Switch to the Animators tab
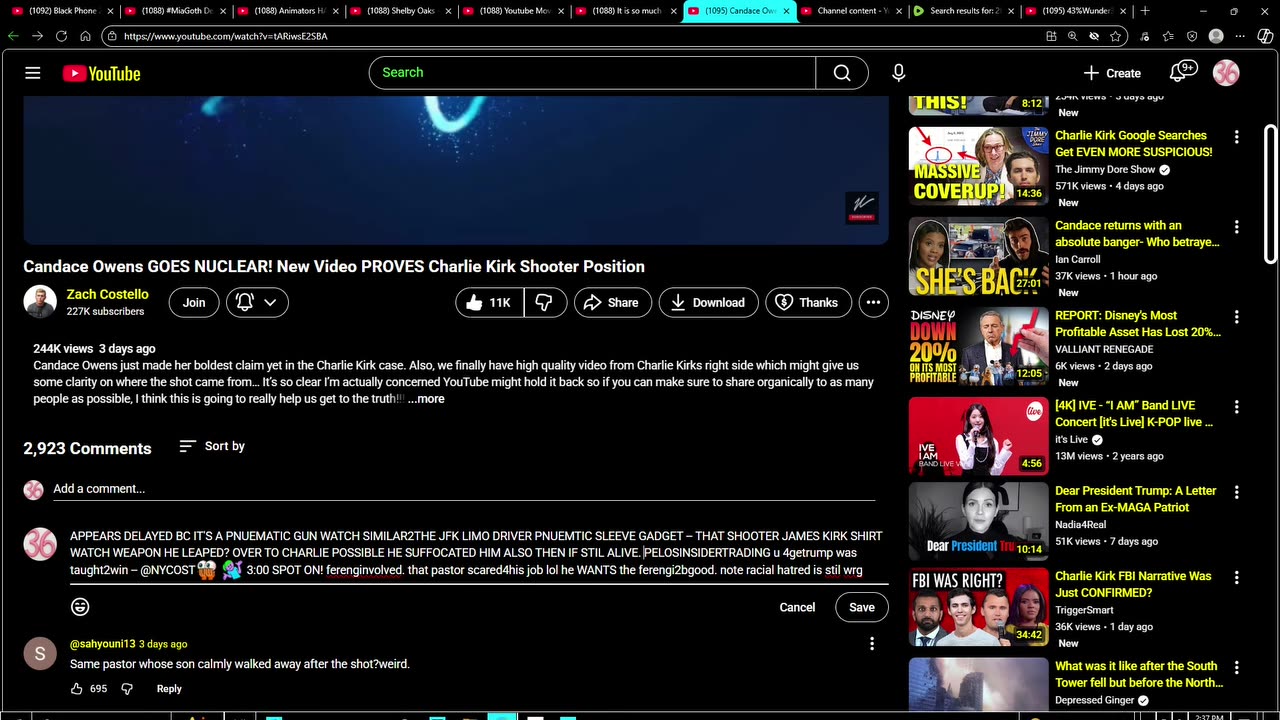Screen dimensions: 1280x720 (286, 11)
